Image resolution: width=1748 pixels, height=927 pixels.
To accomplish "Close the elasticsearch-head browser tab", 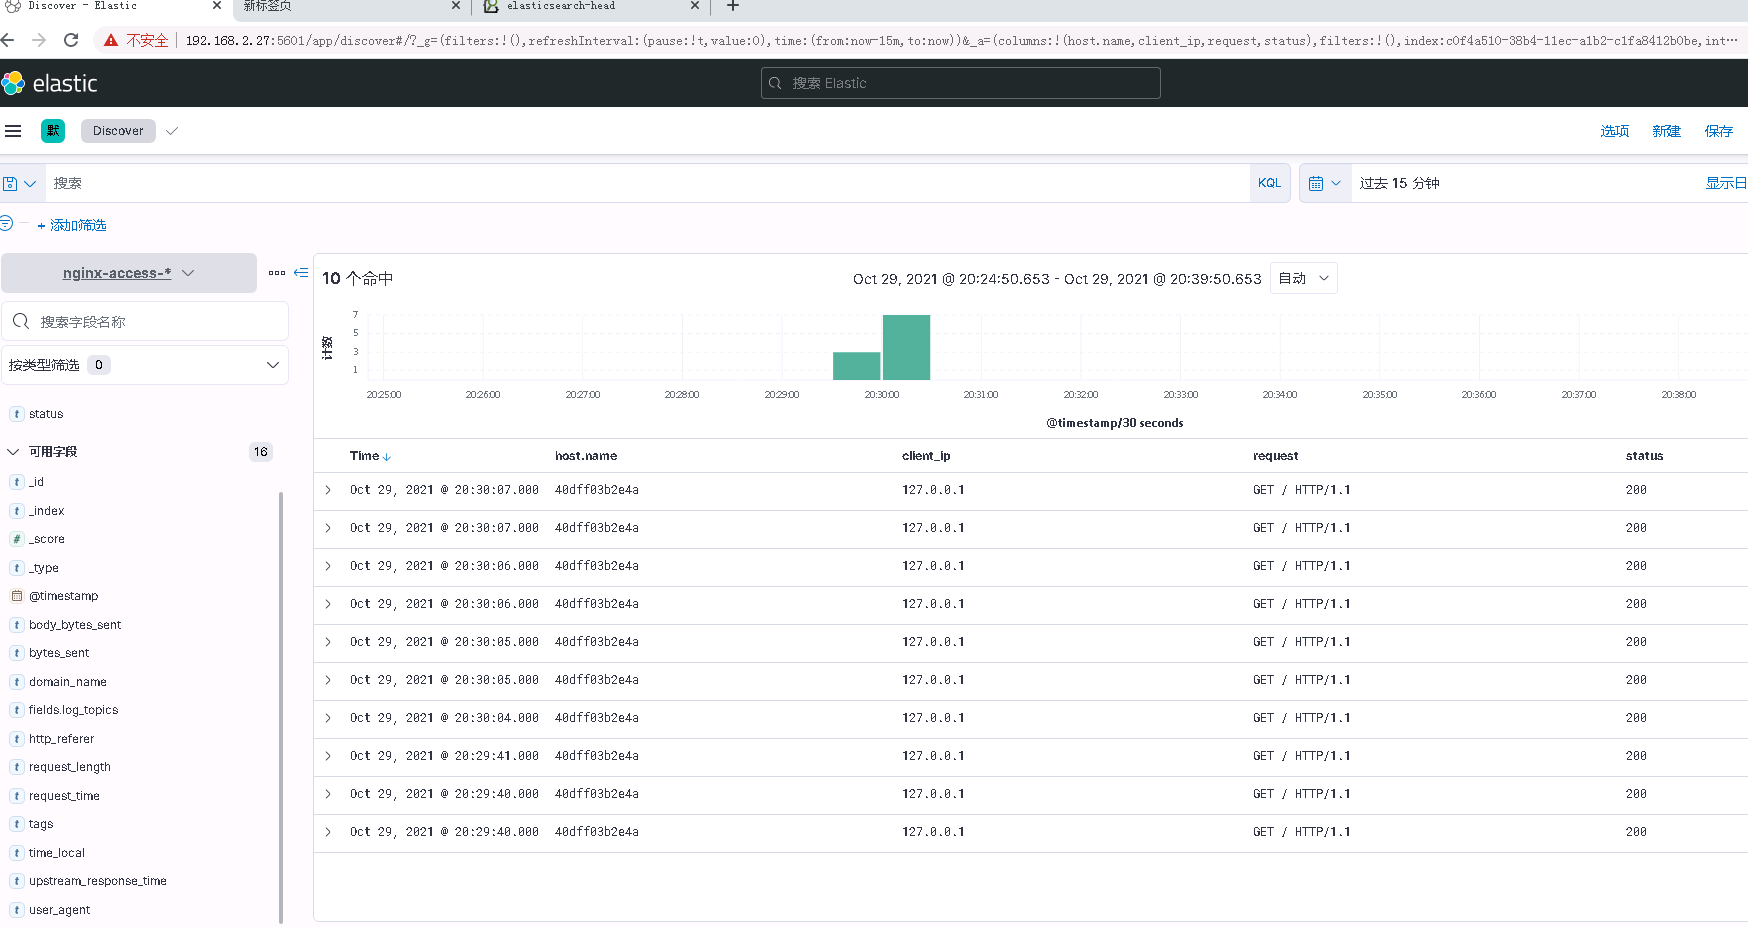I will click(695, 6).
